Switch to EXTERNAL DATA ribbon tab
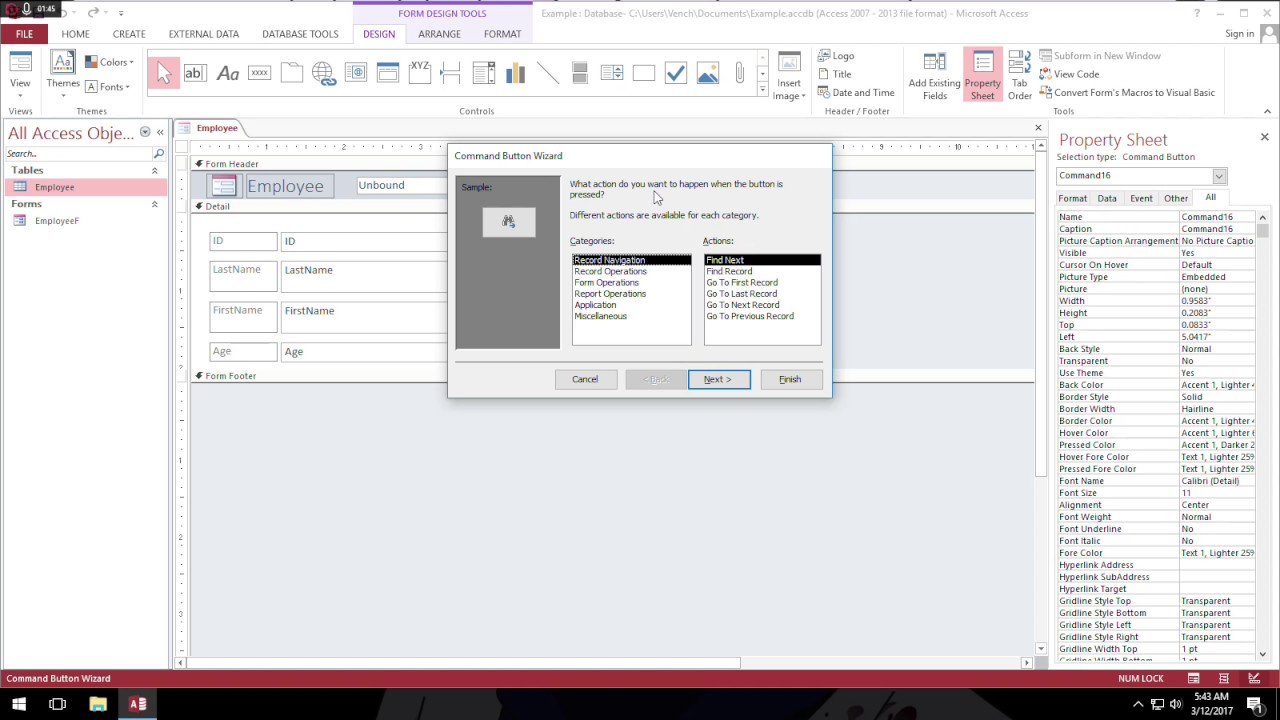Viewport: 1280px width, 720px height. (x=204, y=34)
